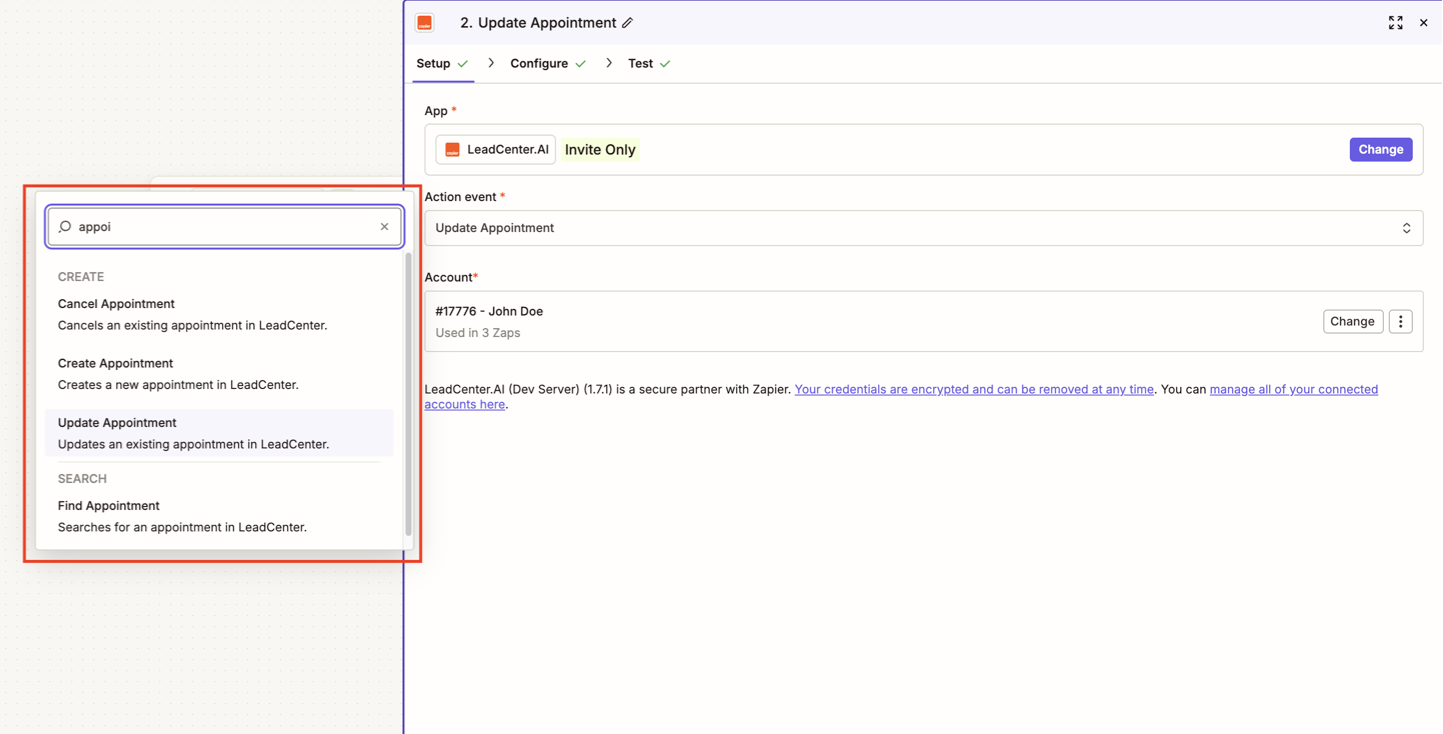Expand the step editor to fullscreen
This screenshot has height=734, width=1443.
(x=1395, y=23)
